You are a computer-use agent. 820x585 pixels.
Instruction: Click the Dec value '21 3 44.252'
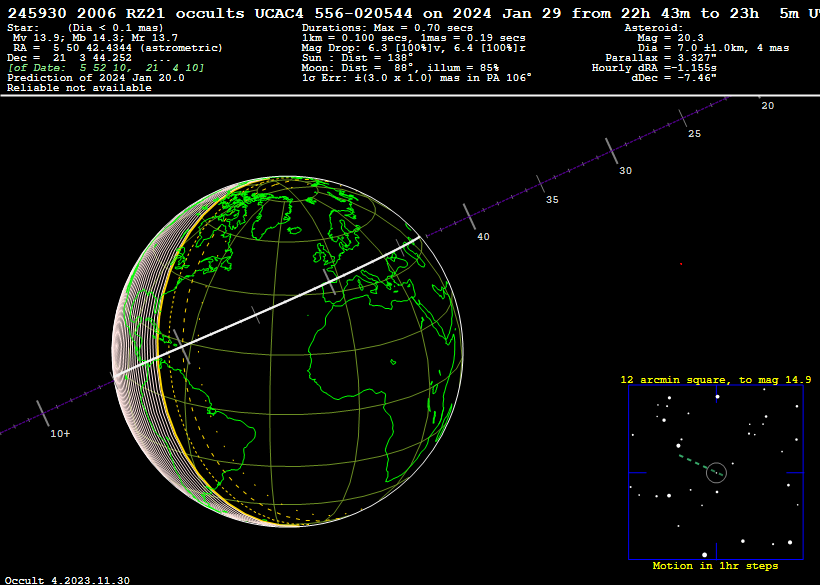[92, 58]
